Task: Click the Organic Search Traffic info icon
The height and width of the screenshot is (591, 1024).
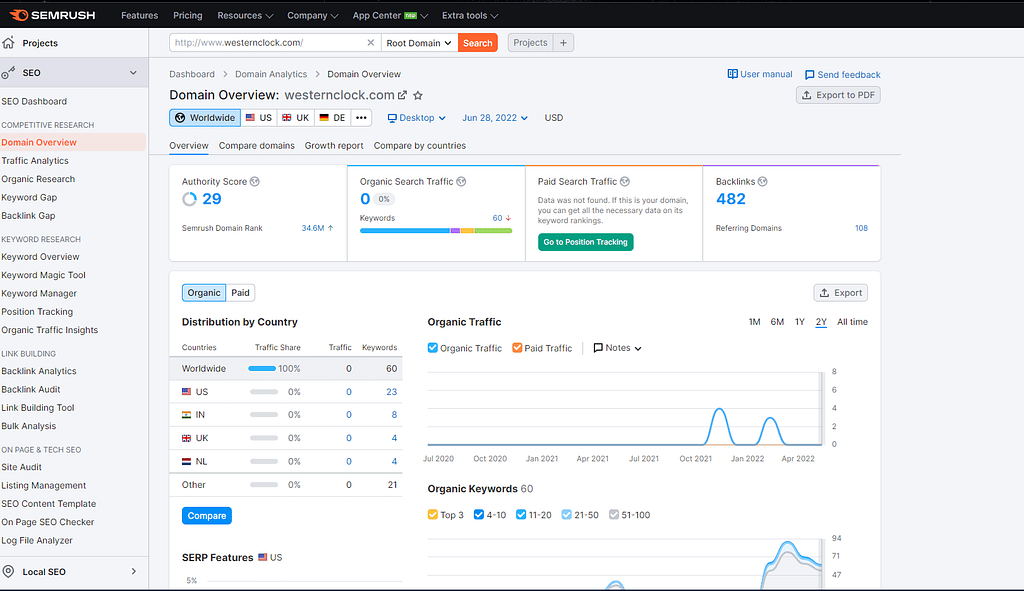Action: pyautogui.click(x=461, y=182)
